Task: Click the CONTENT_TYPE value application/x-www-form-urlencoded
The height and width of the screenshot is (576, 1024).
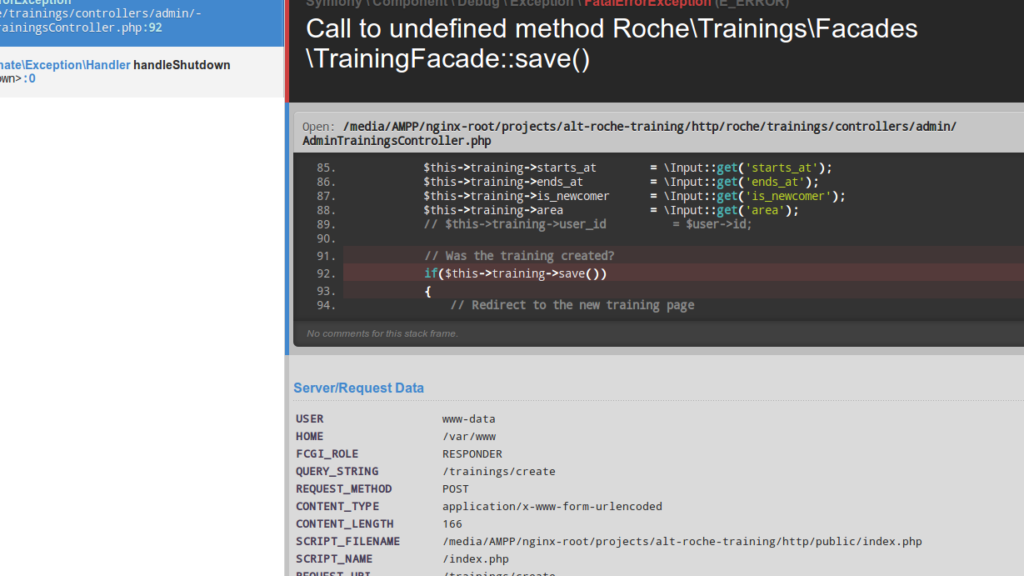Action: point(552,507)
